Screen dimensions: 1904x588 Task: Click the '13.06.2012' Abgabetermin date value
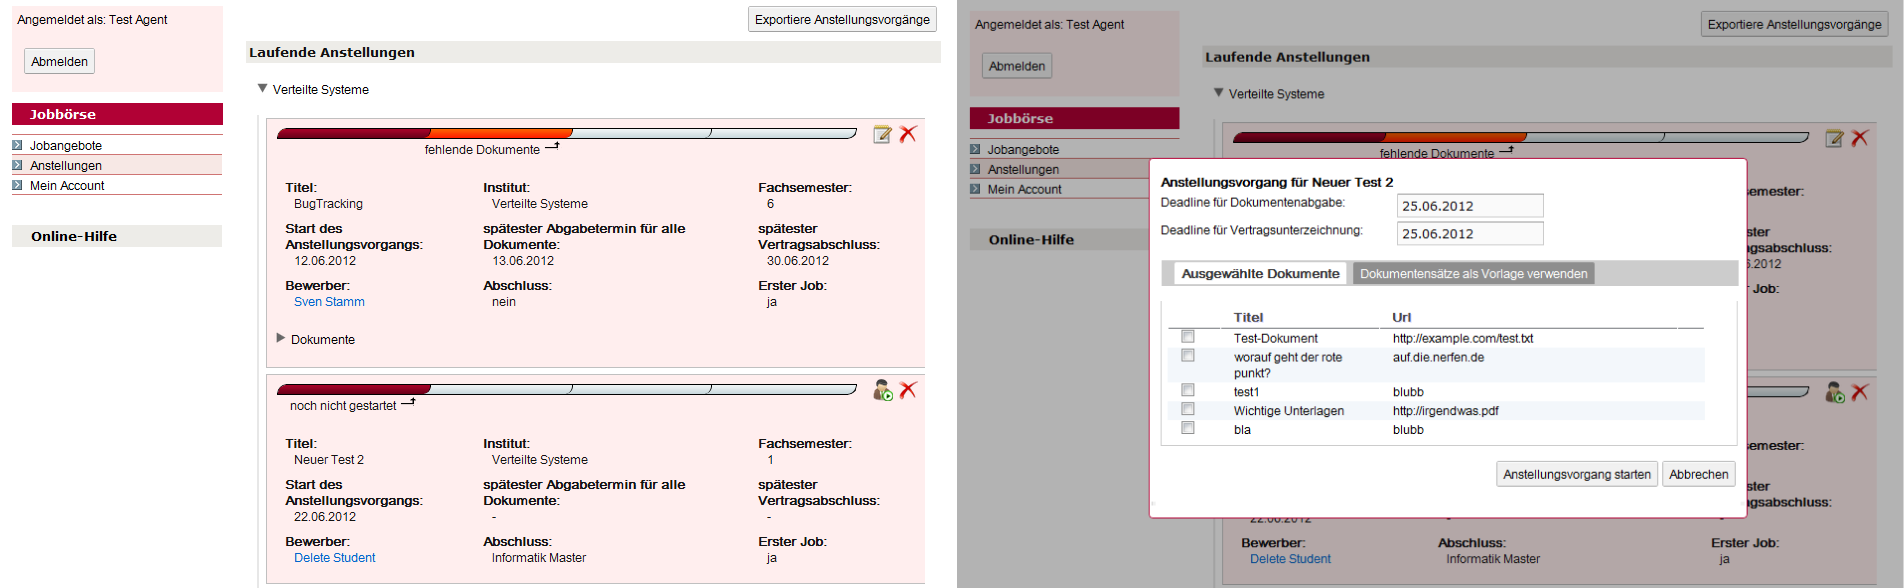point(523,261)
